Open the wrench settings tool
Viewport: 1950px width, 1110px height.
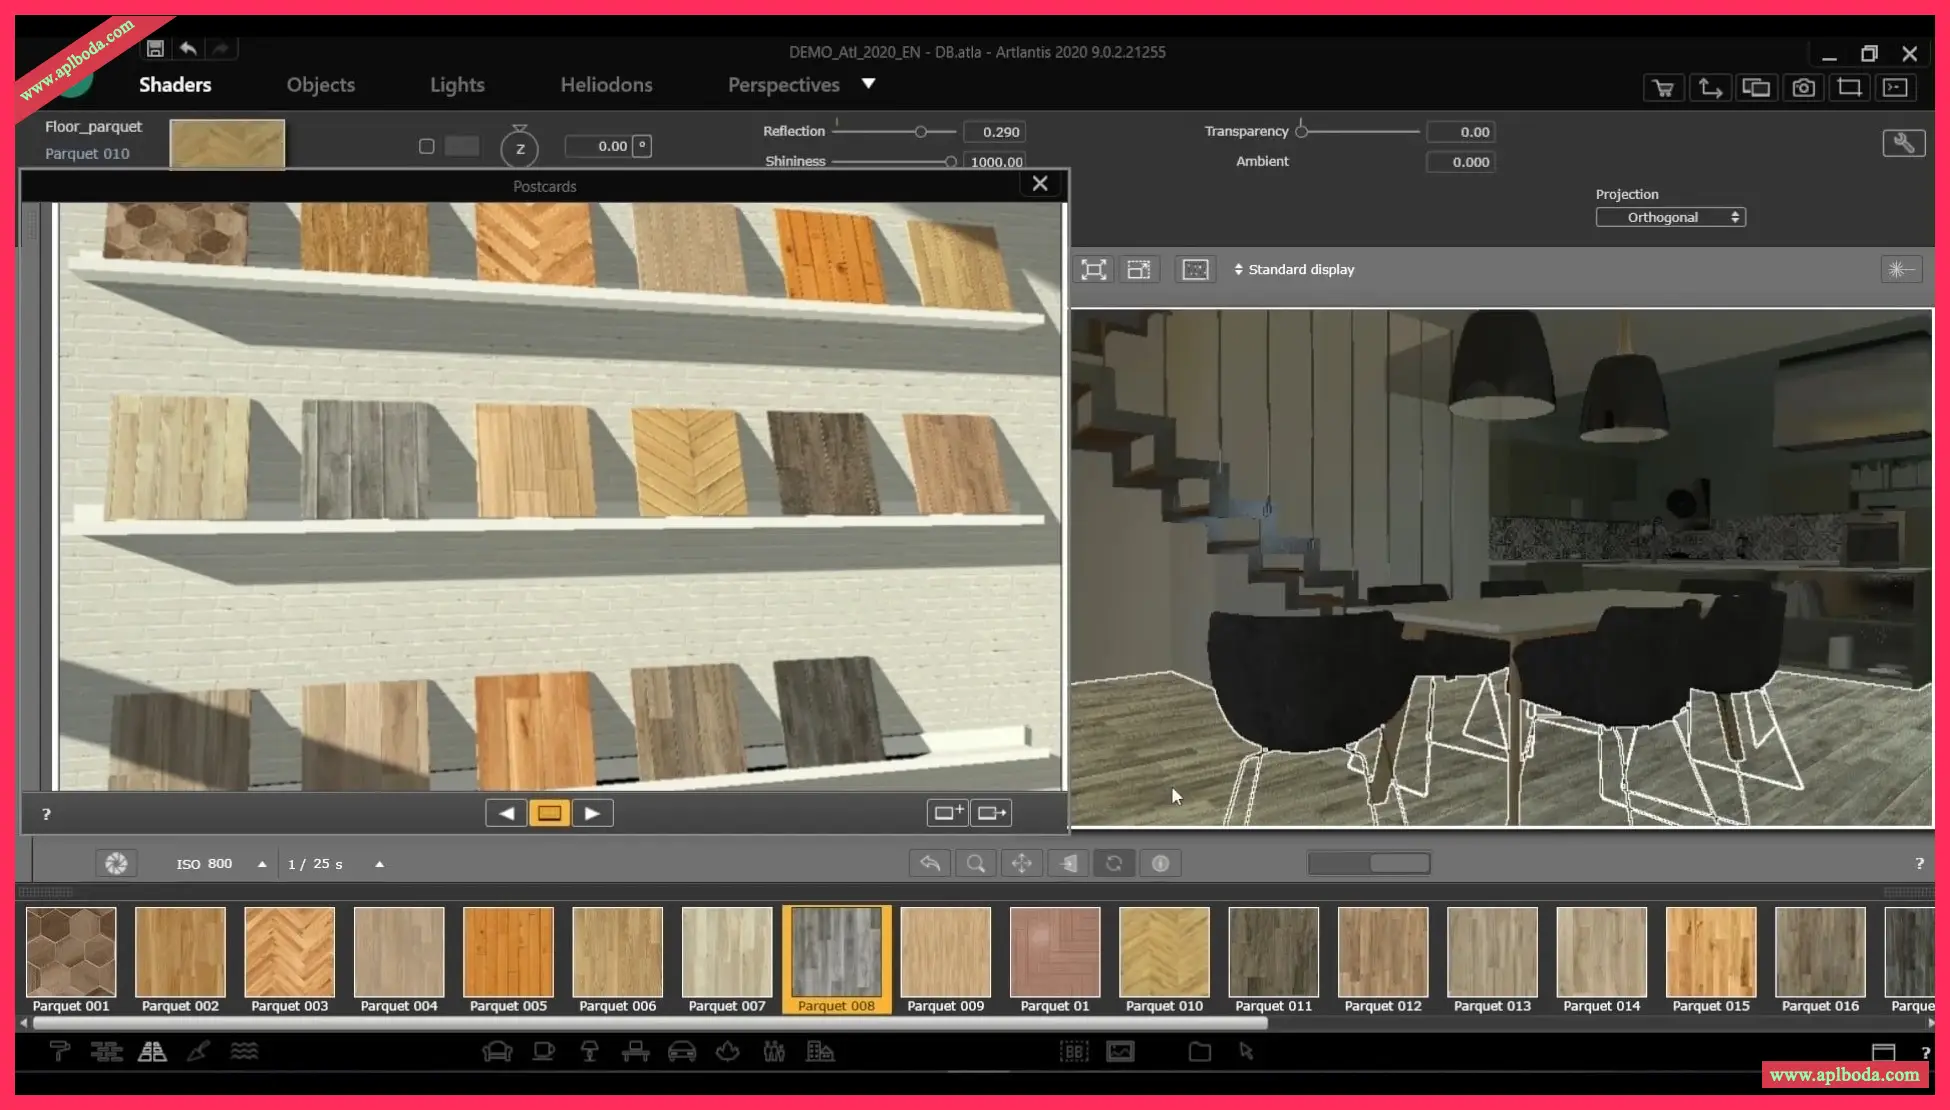tap(1903, 144)
